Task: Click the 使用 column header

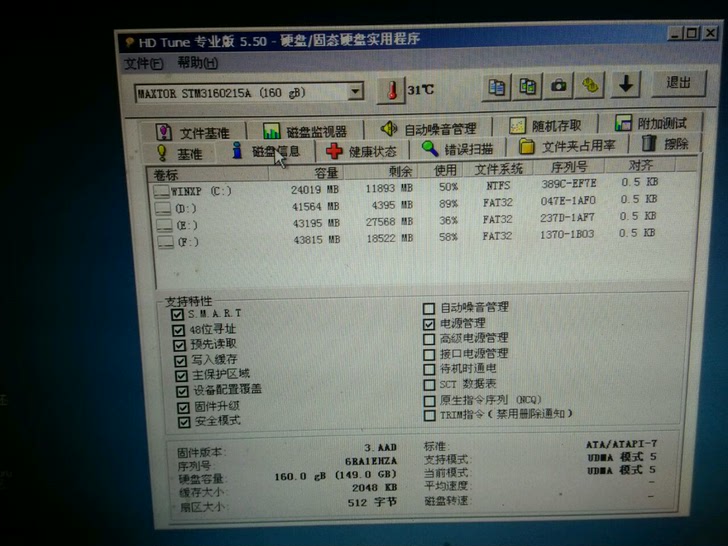Action: tap(440, 170)
